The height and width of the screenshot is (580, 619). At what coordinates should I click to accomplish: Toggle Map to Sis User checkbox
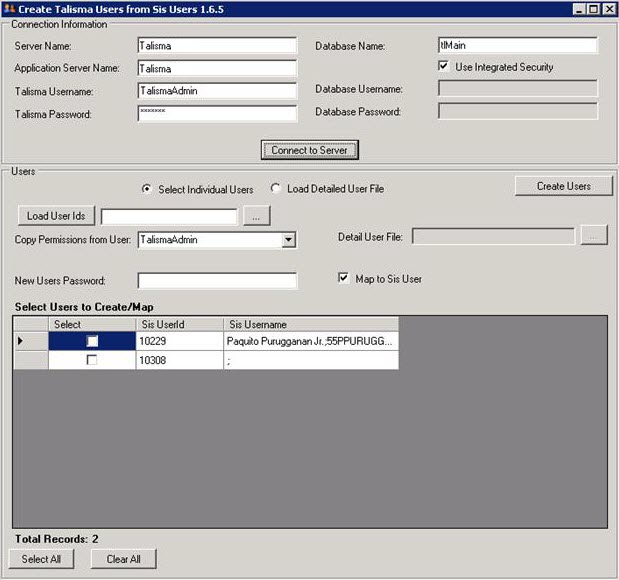tap(343, 278)
